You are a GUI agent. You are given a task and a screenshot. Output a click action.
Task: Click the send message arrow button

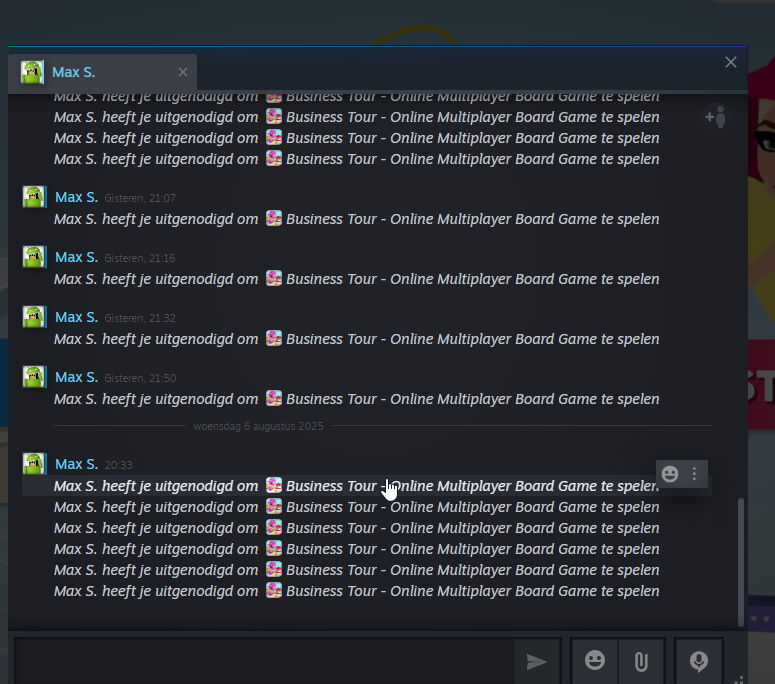coord(537,661)
